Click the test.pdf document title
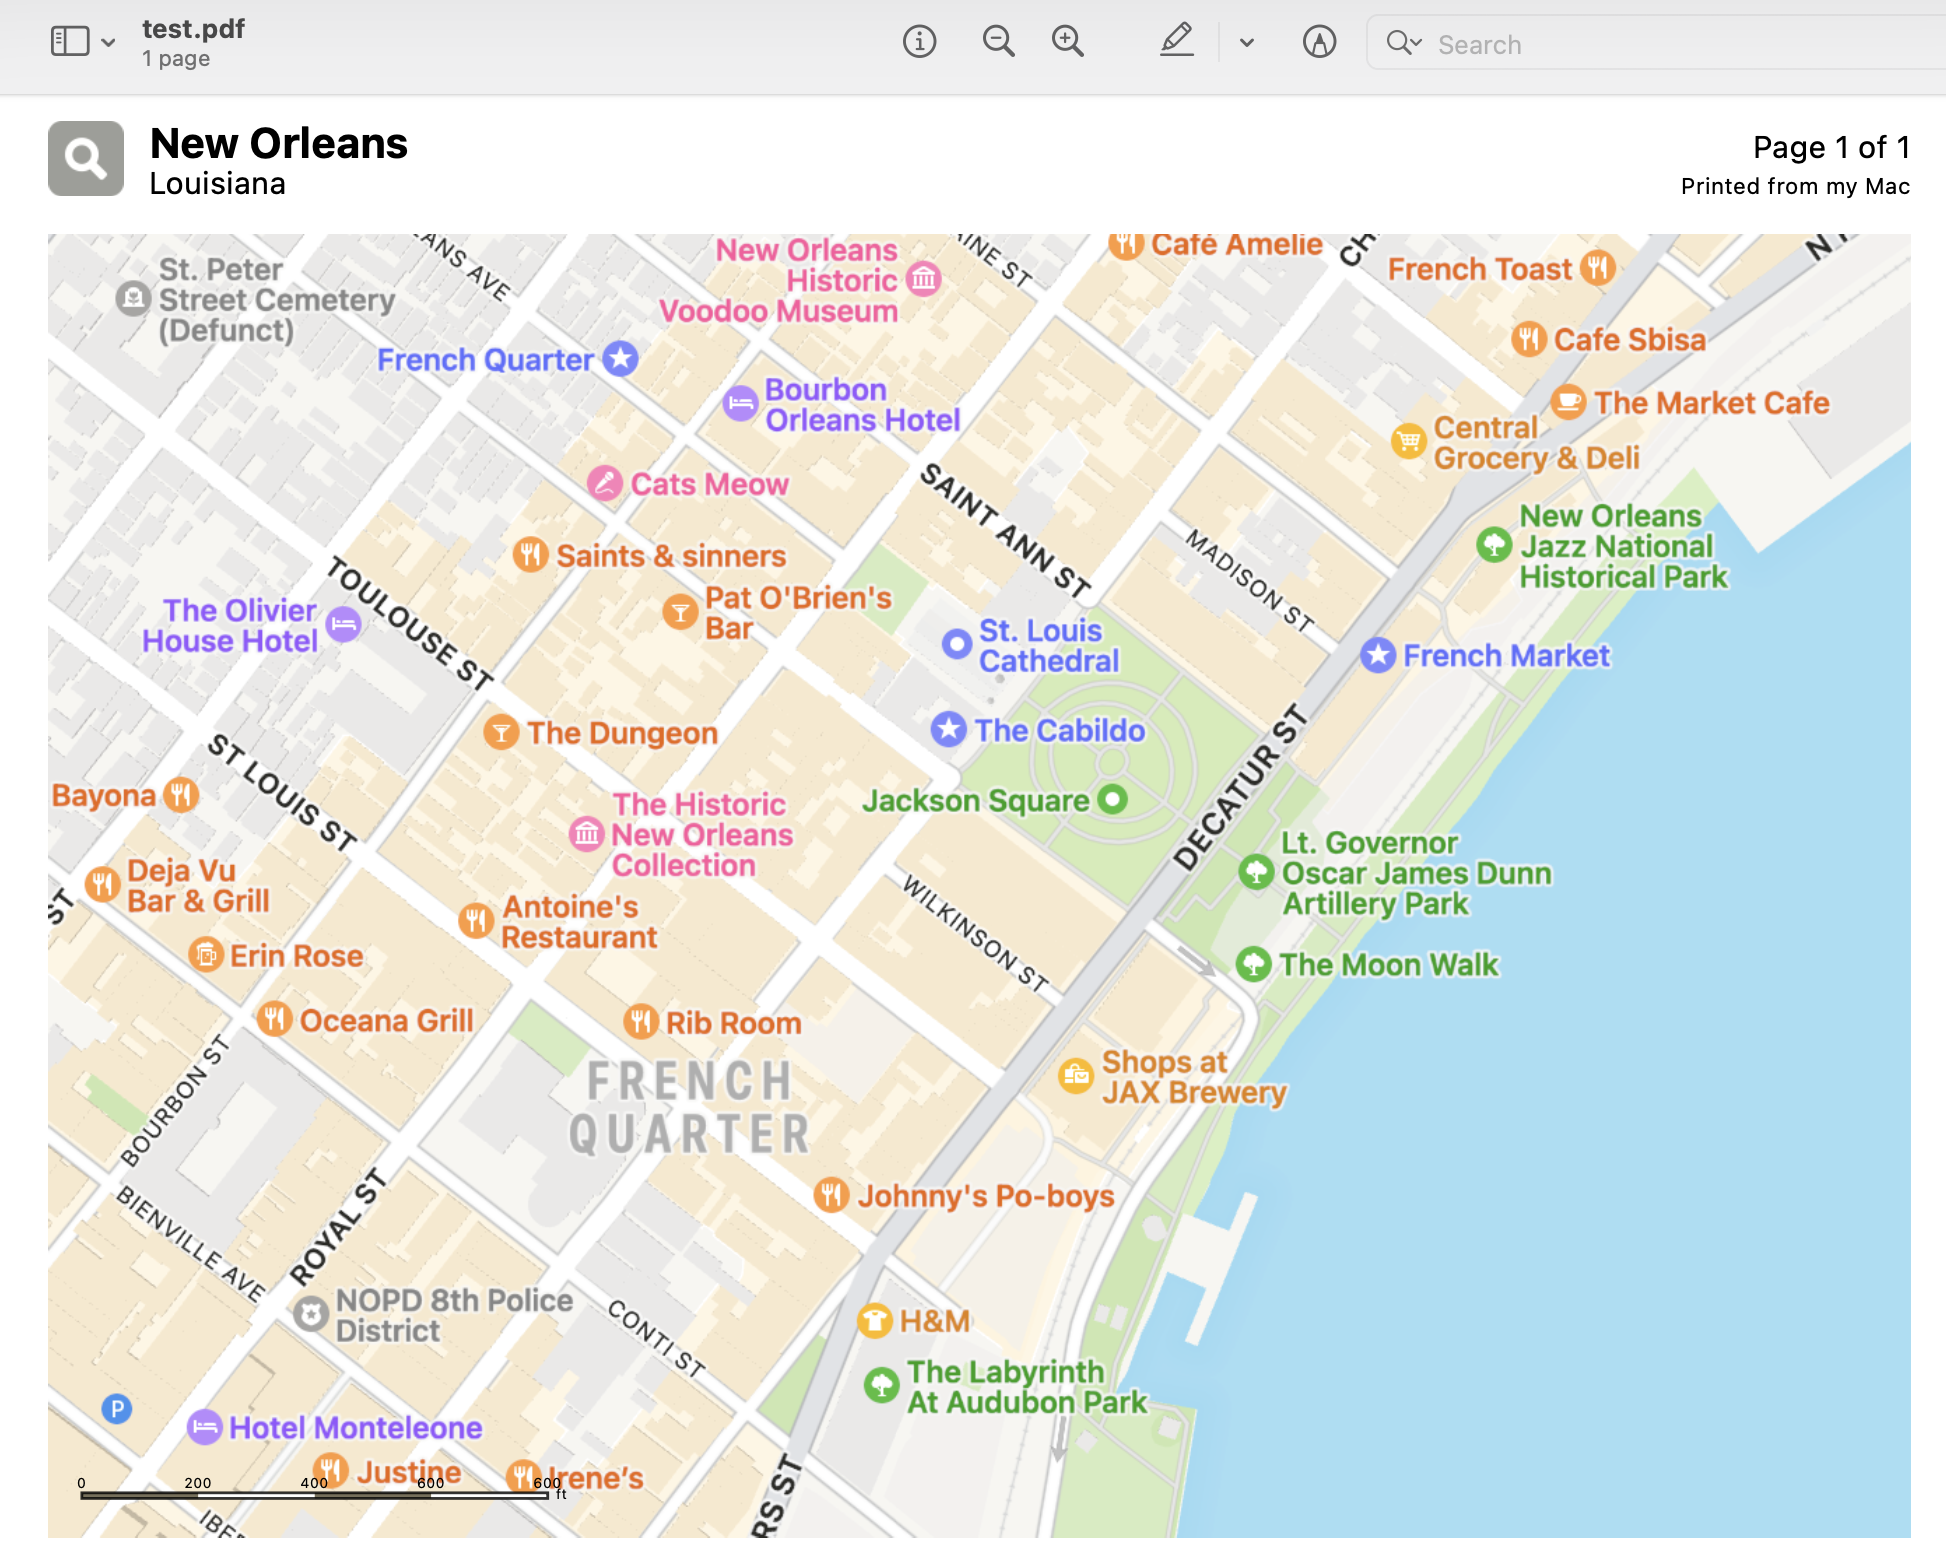 click(193, 29)
